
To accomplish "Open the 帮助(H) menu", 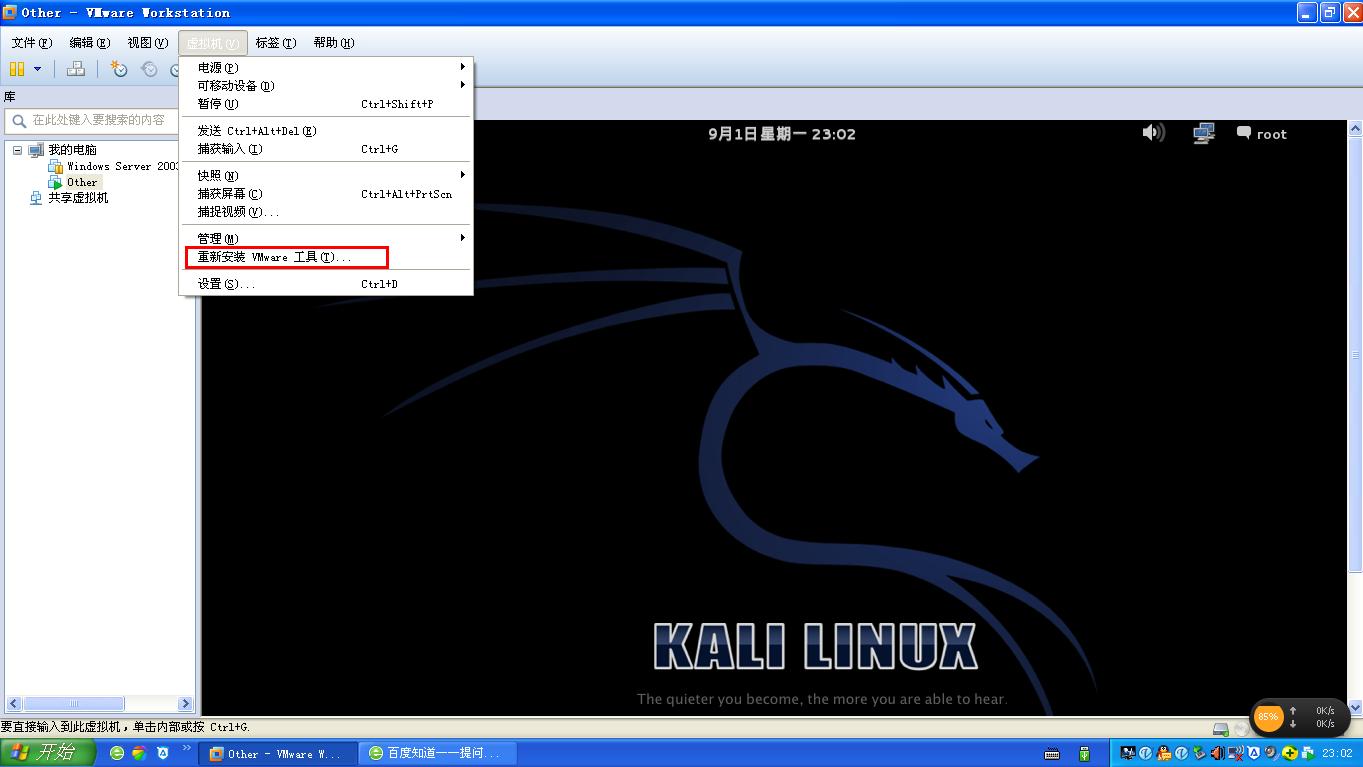I will point(333,43).
